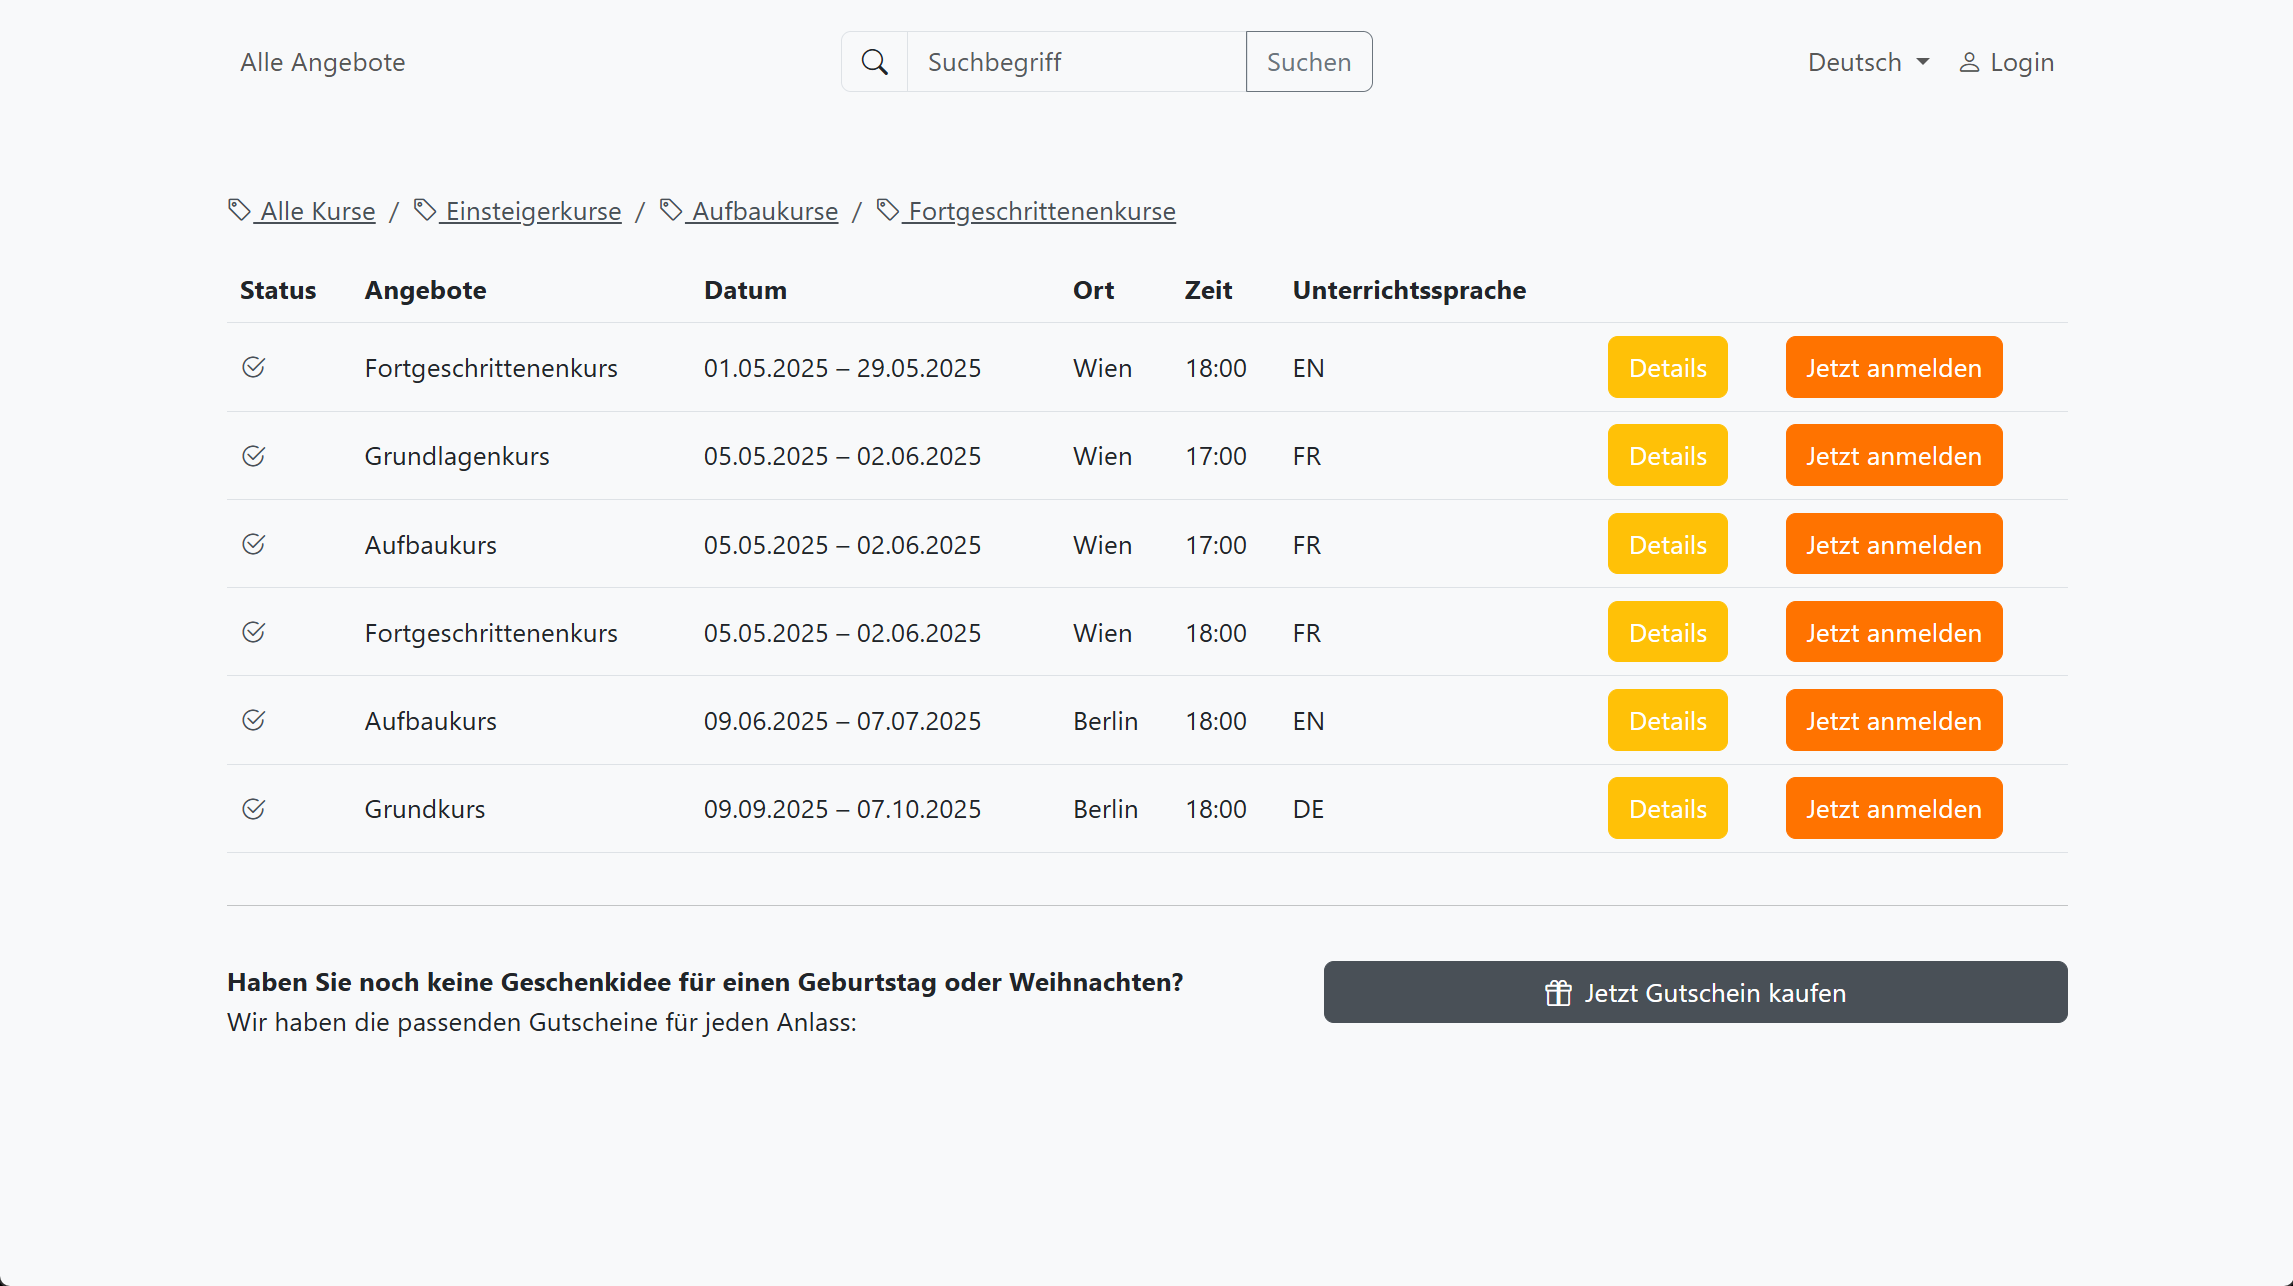Click the tag icon before Fortgeschrittenenkurse

point(887,210)
